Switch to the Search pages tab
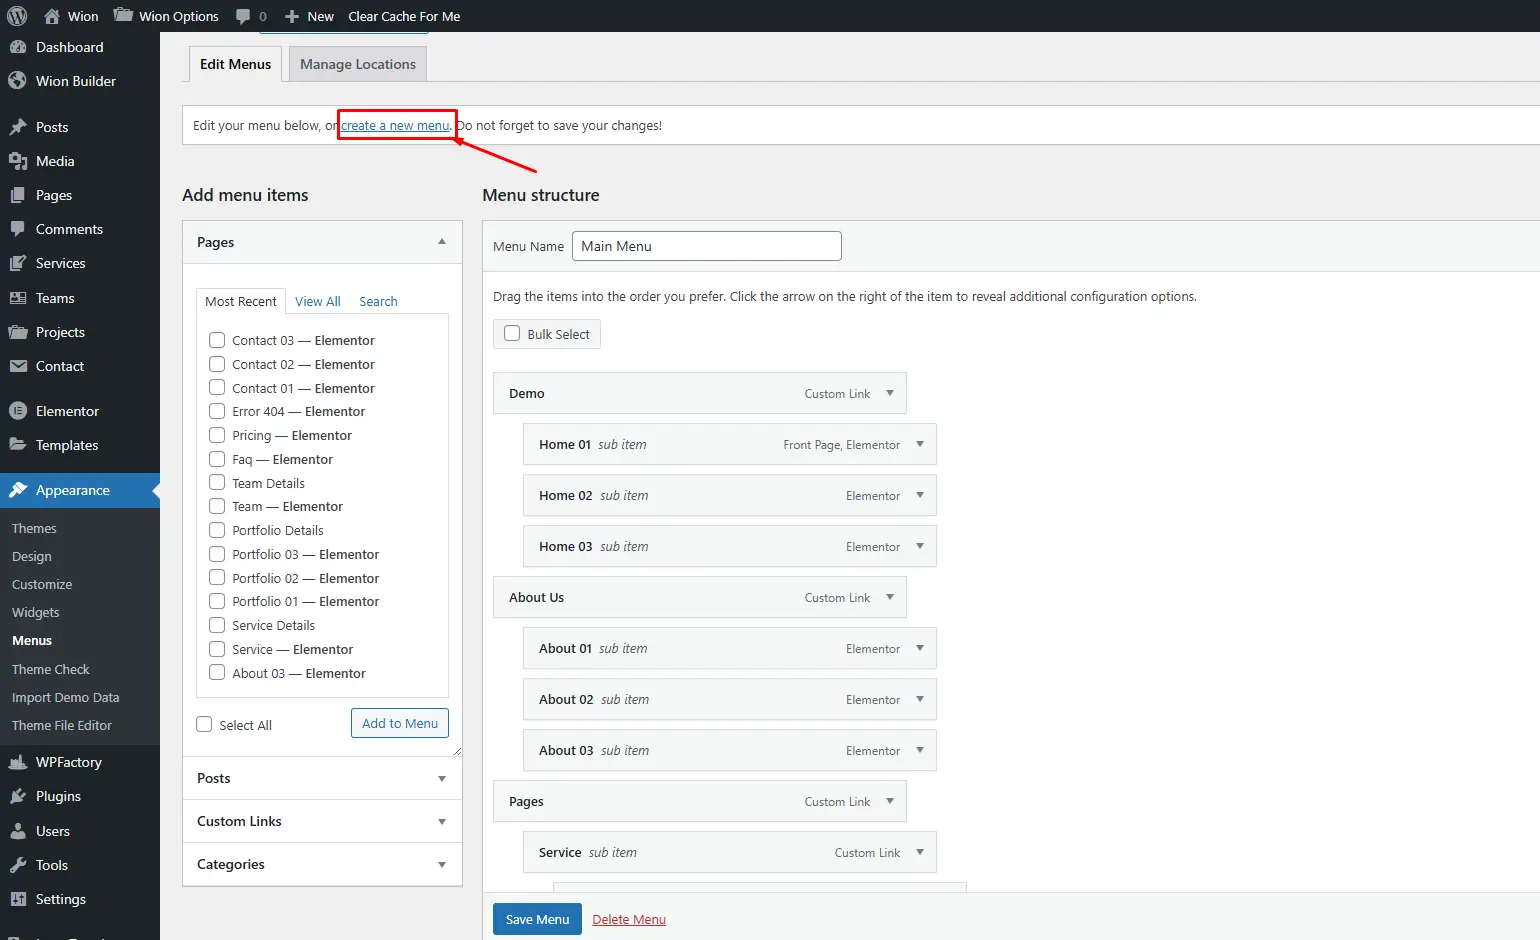The height and width of the screenshot is (940, 1540). tap(378, 301)
